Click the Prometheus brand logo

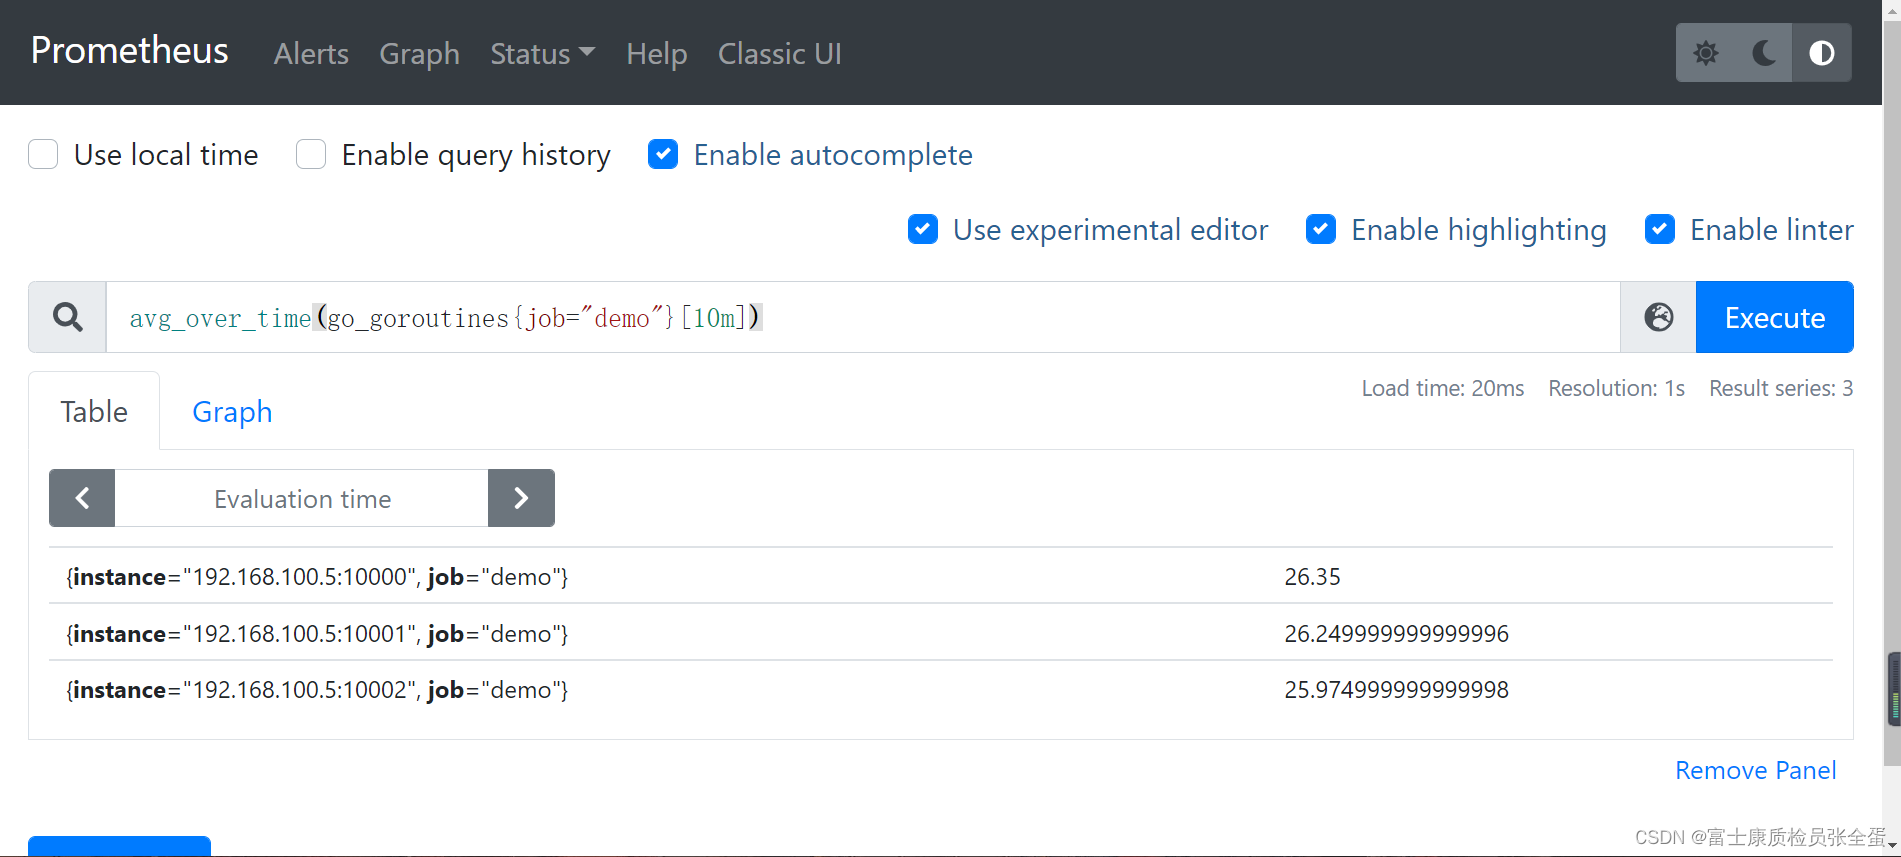[129, 50]
